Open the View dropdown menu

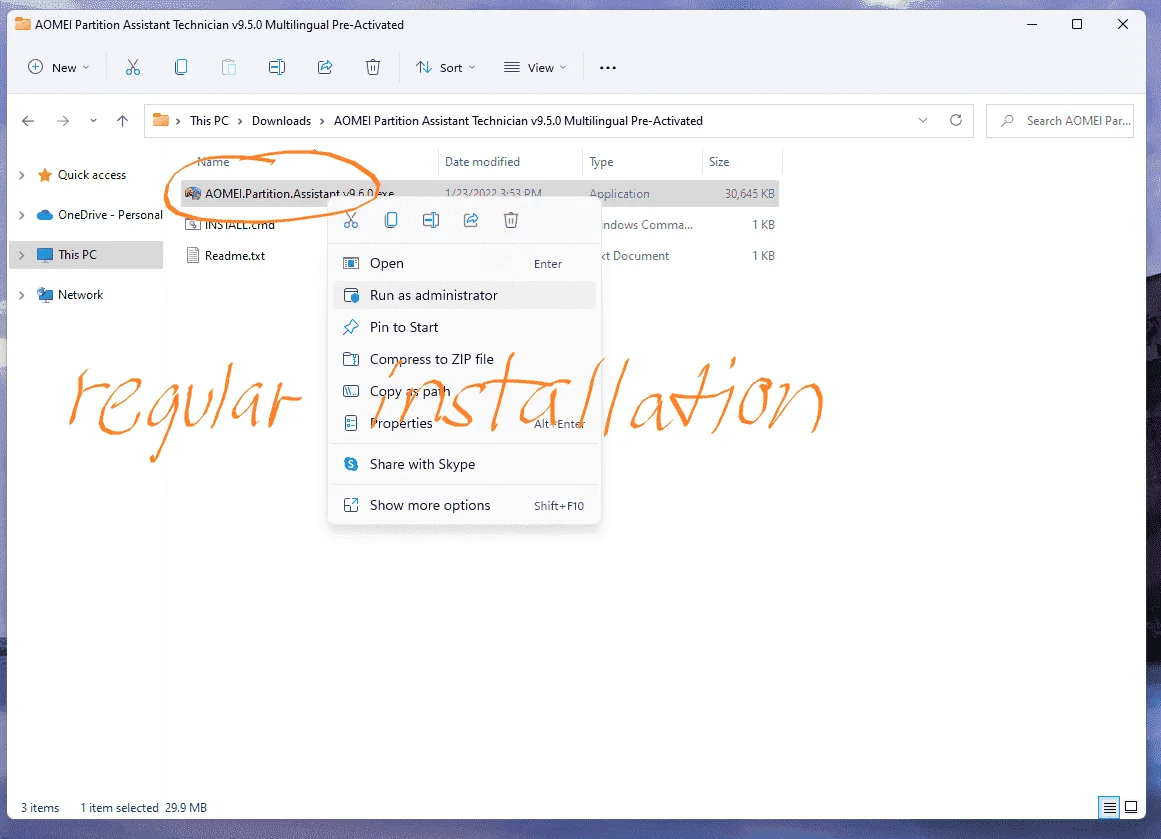[x=535, y=67]
